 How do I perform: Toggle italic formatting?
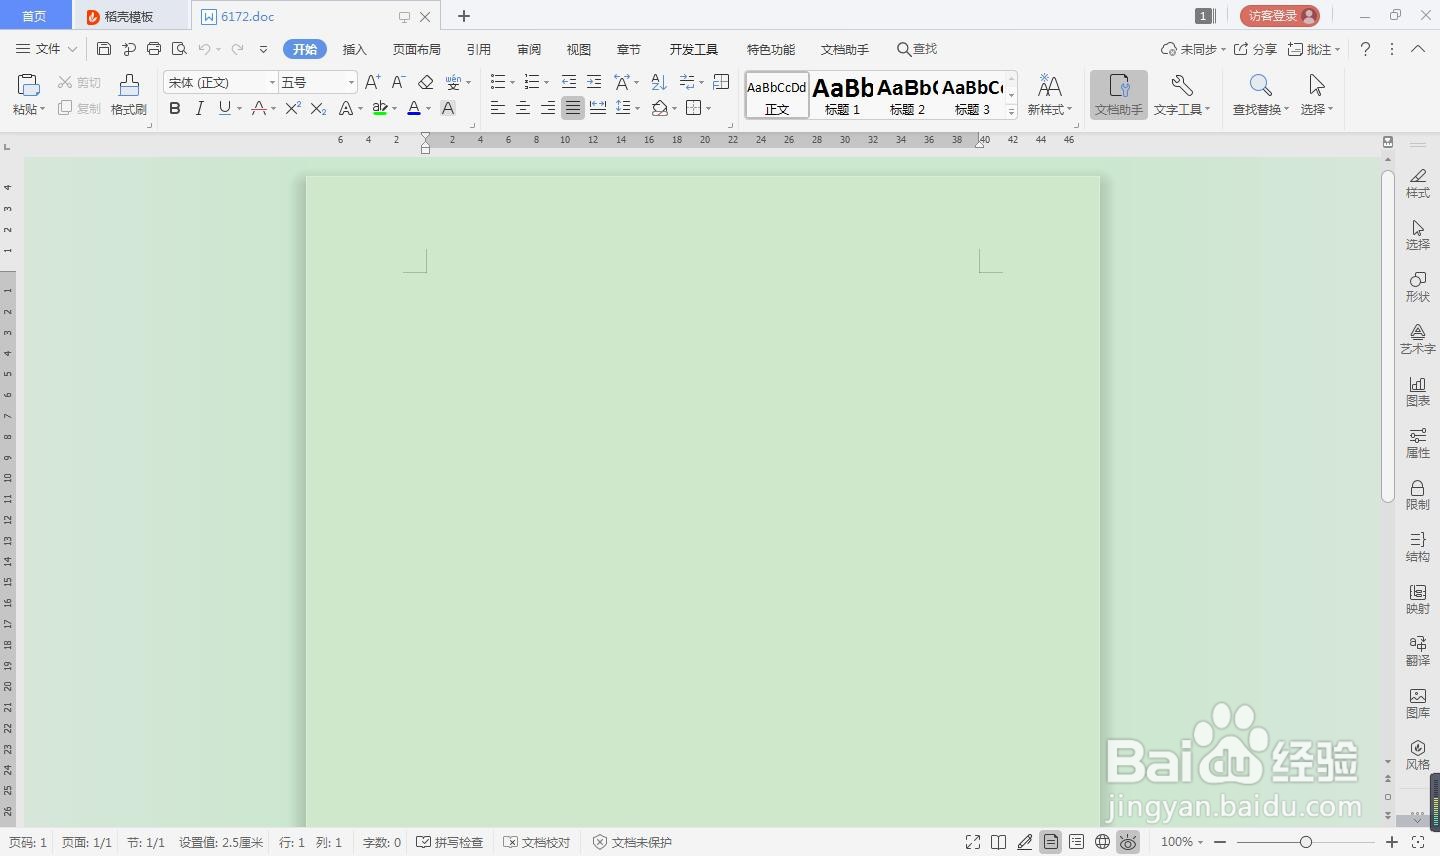pos(200,108)
